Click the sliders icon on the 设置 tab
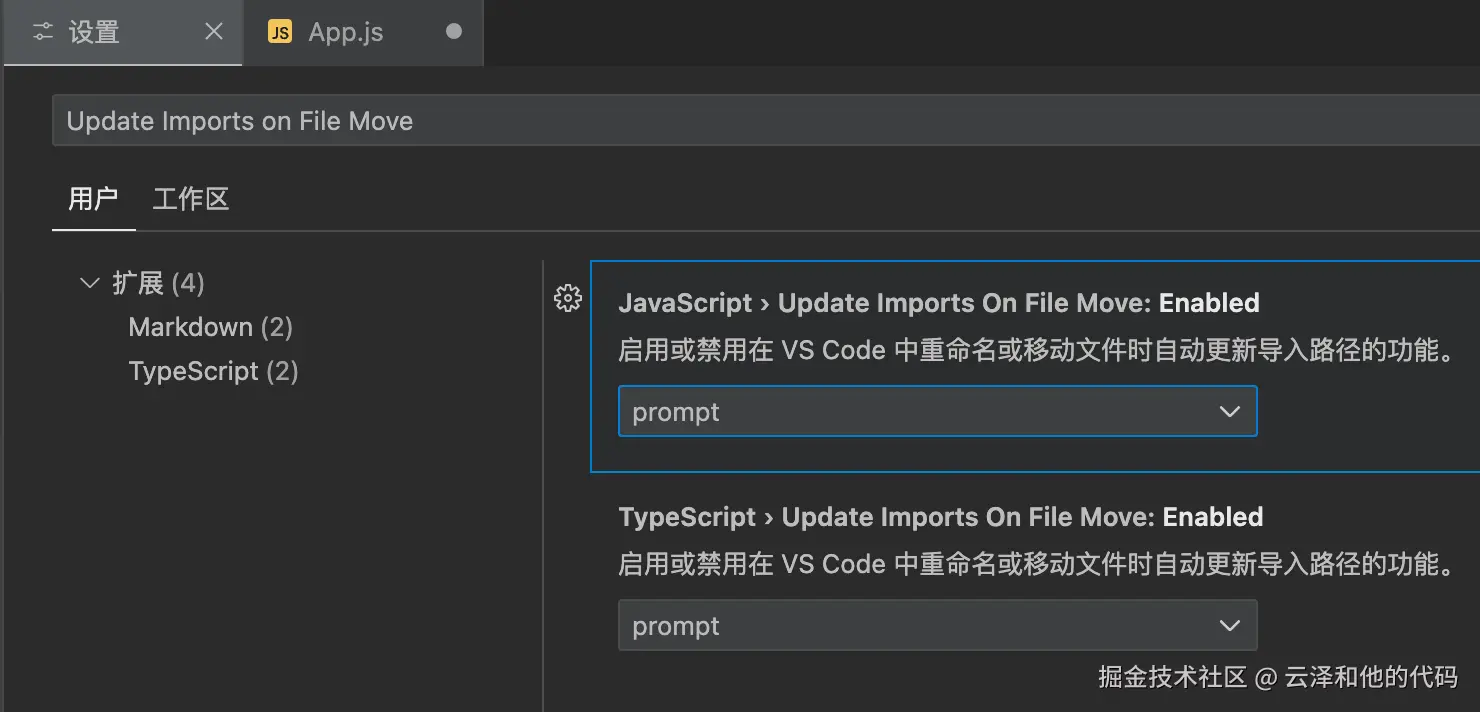 [42, 32]
